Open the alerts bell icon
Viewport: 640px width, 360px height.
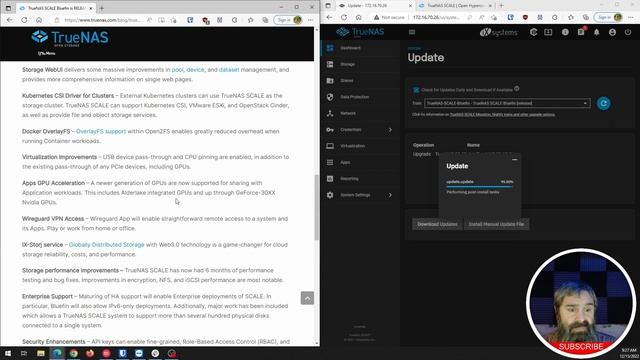pos(596,32)
